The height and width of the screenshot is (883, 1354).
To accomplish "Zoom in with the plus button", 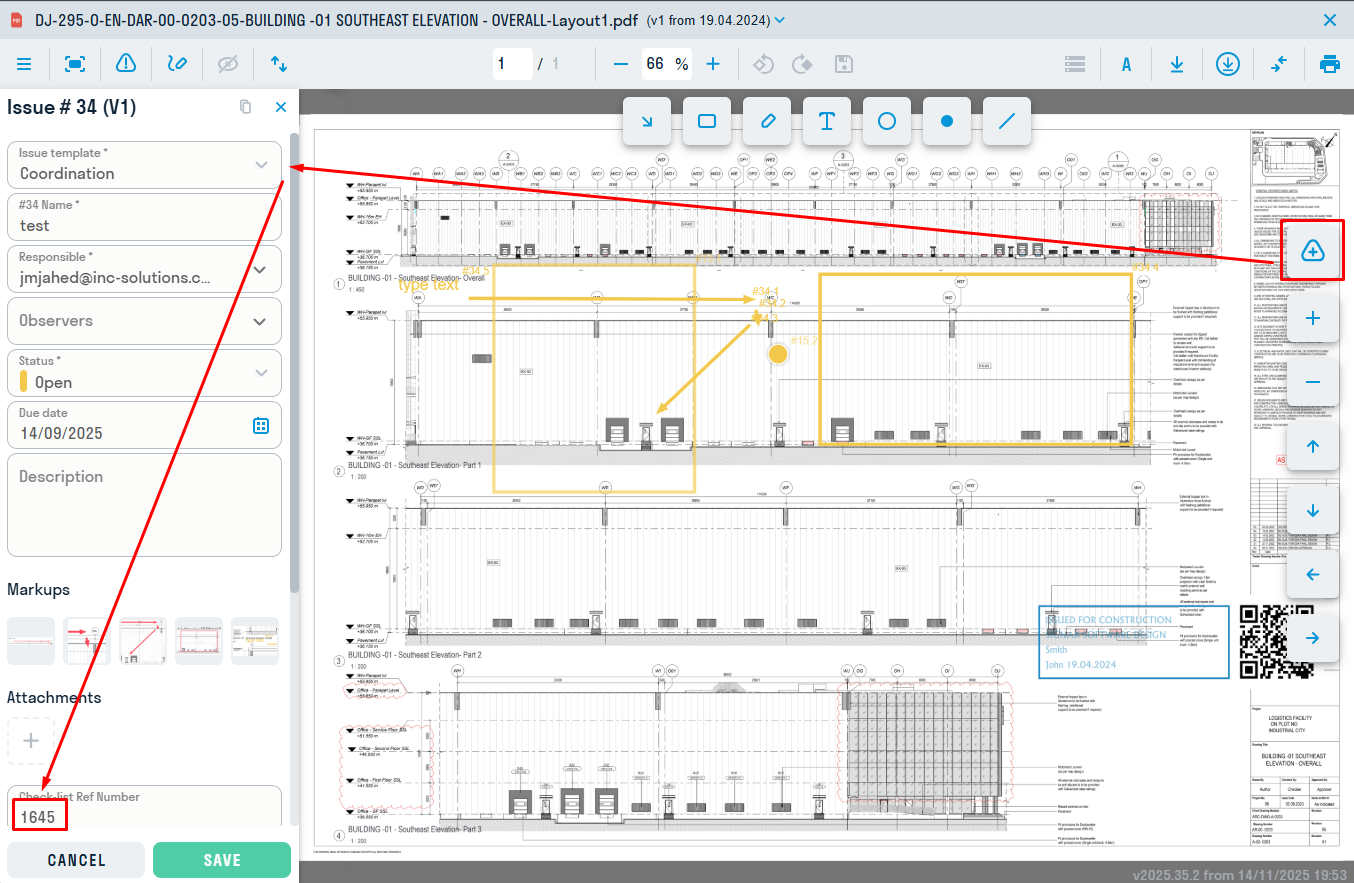I will coord(713,64).
